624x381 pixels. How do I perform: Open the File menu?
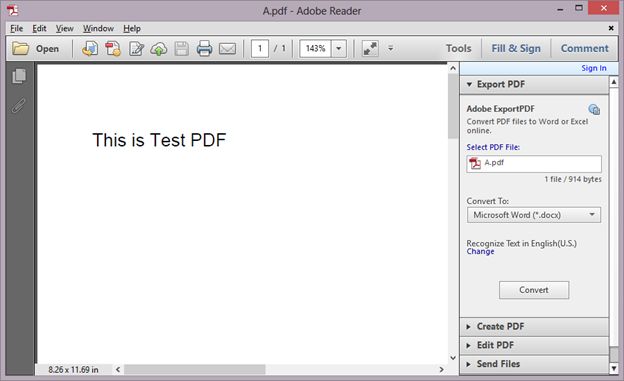click(16, 29)
